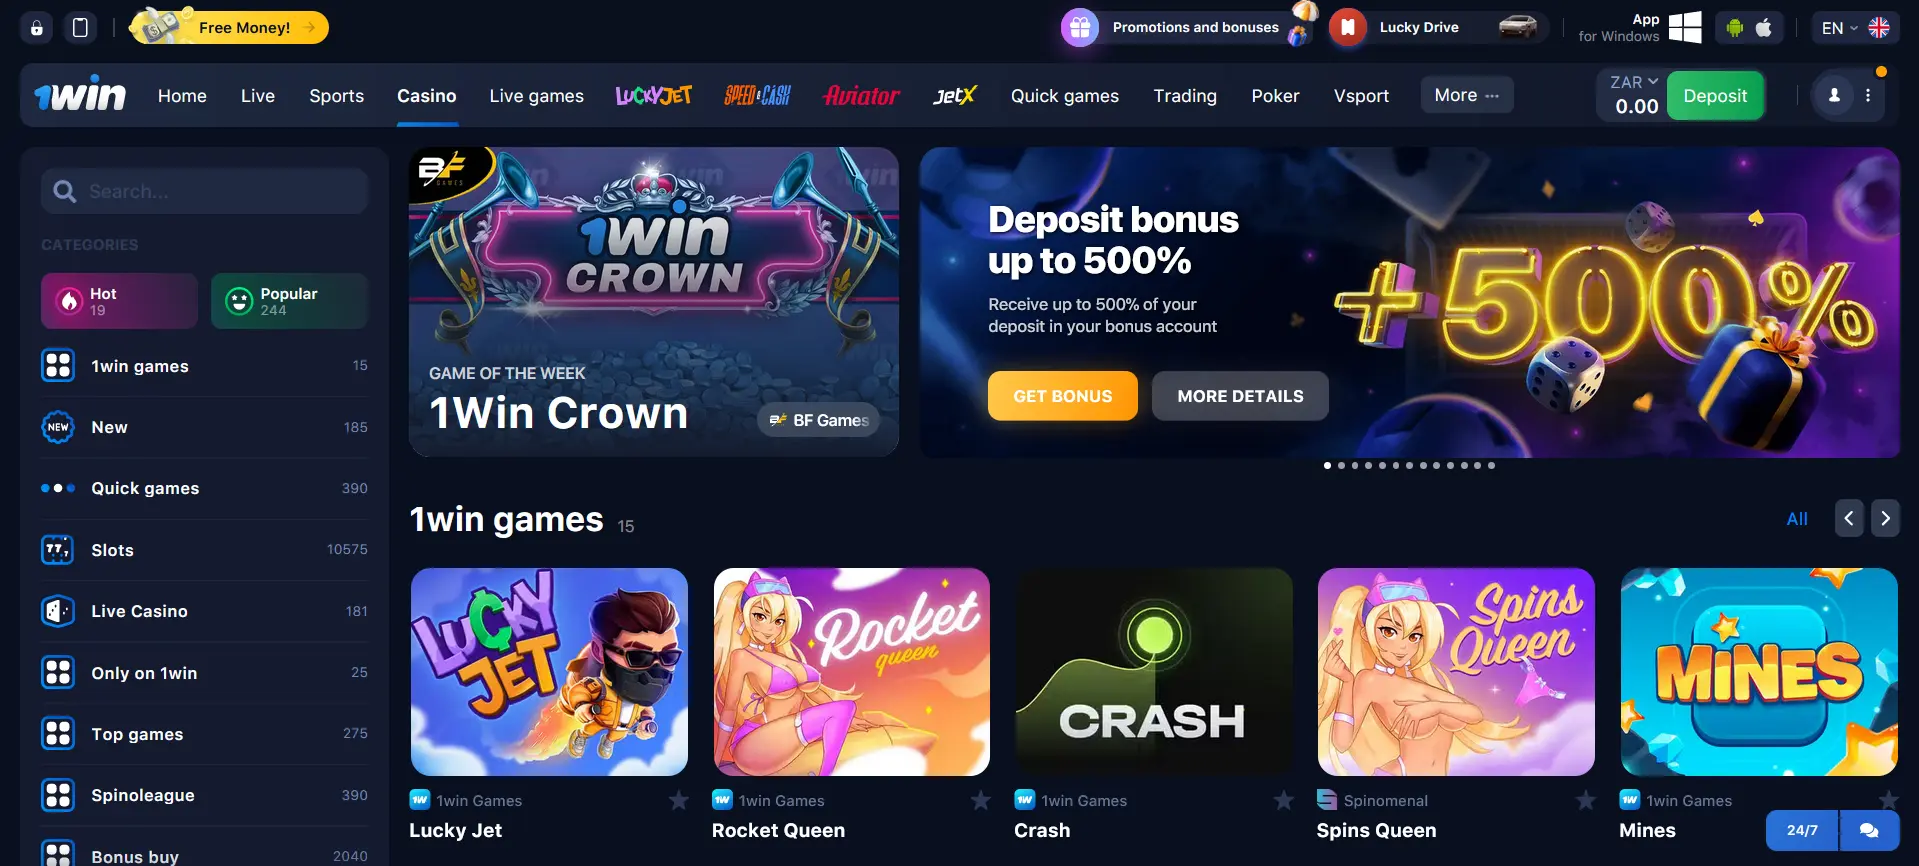Select the Slots category

tap(204, 550)
